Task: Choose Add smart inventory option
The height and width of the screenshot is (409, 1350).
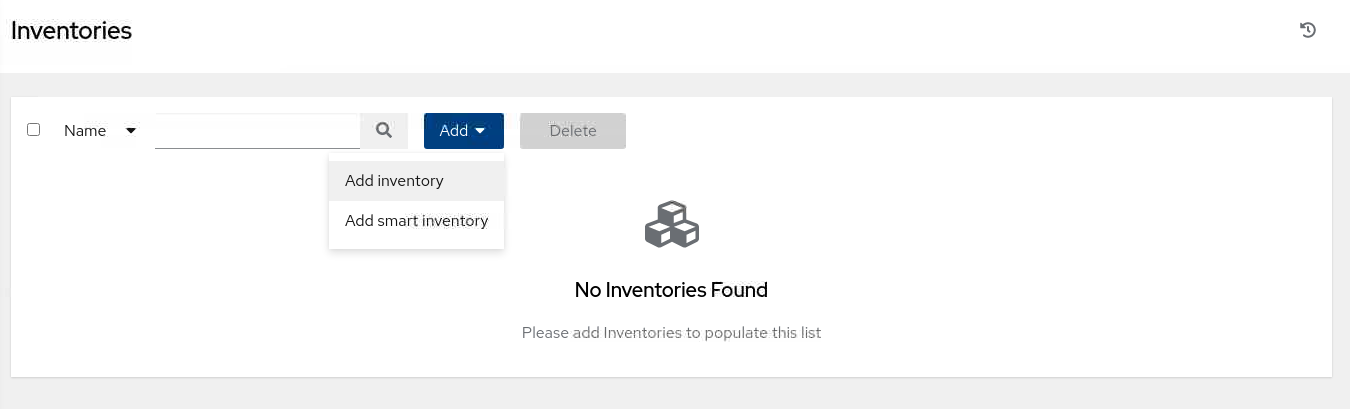Action: tap(416, 221)
